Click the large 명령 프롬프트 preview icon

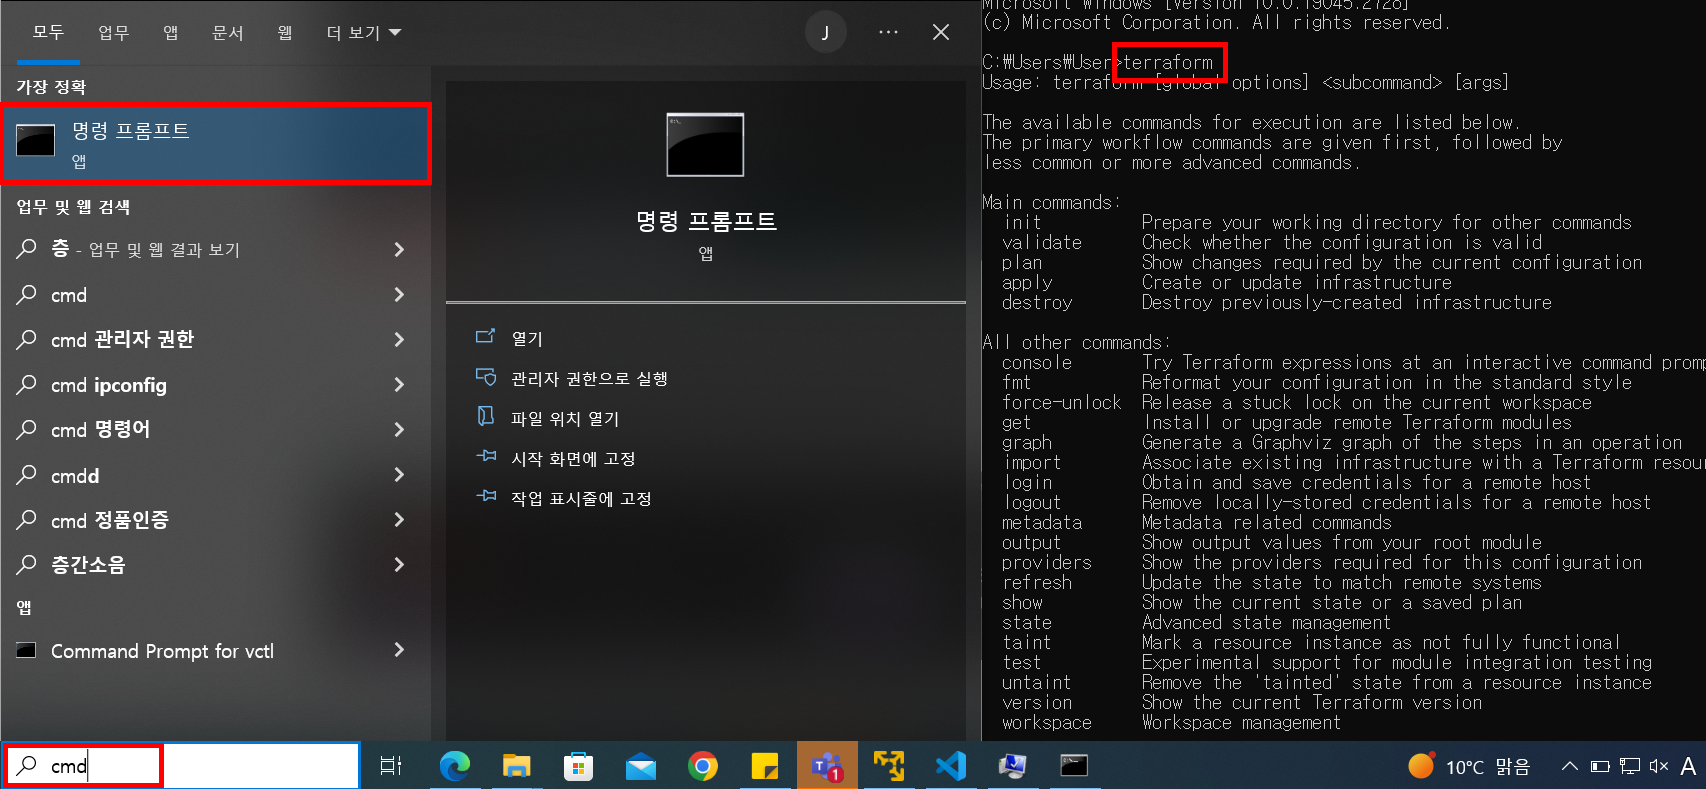705,145
